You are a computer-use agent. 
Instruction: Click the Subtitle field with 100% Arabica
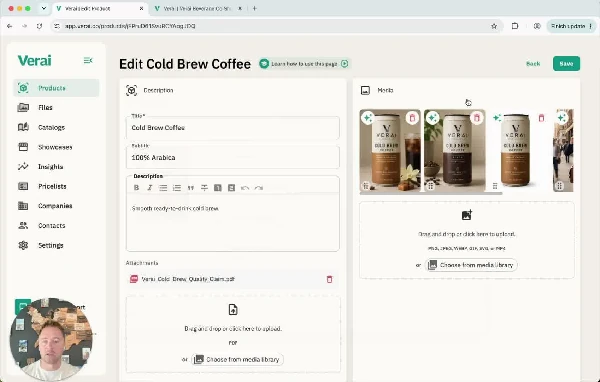point(233,157)
